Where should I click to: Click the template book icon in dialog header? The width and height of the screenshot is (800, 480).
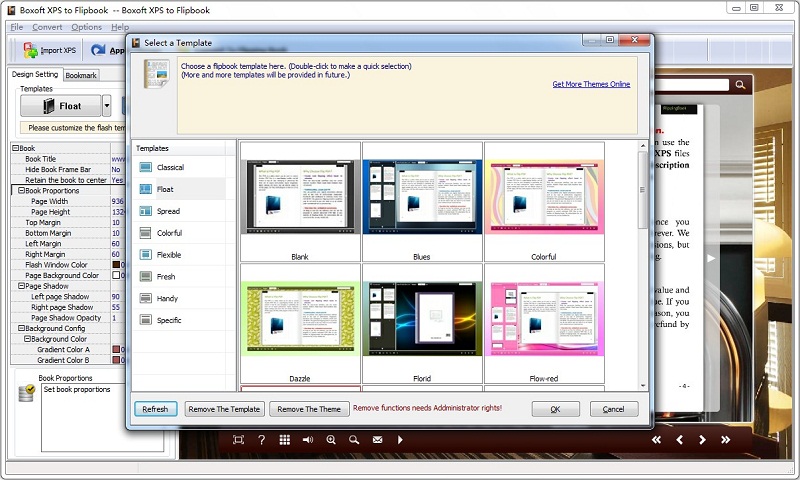coord(156,73)
